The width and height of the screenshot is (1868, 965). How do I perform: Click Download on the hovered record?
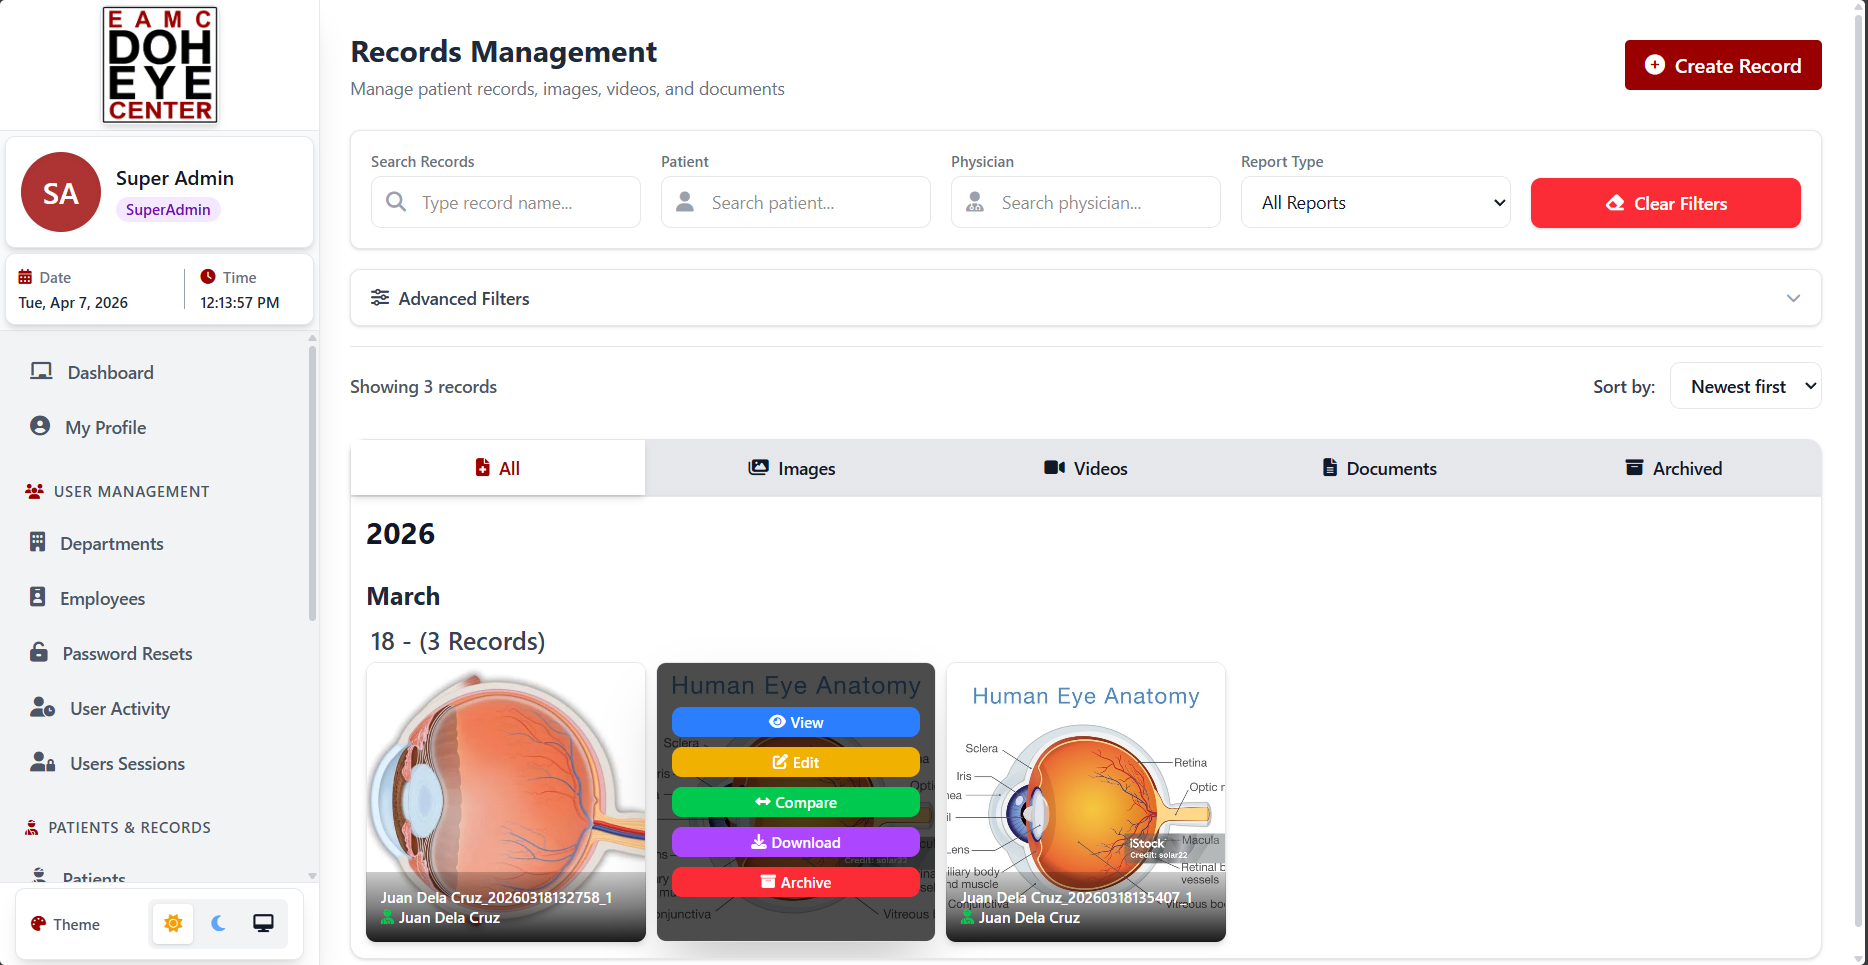[x=796, y=842]
